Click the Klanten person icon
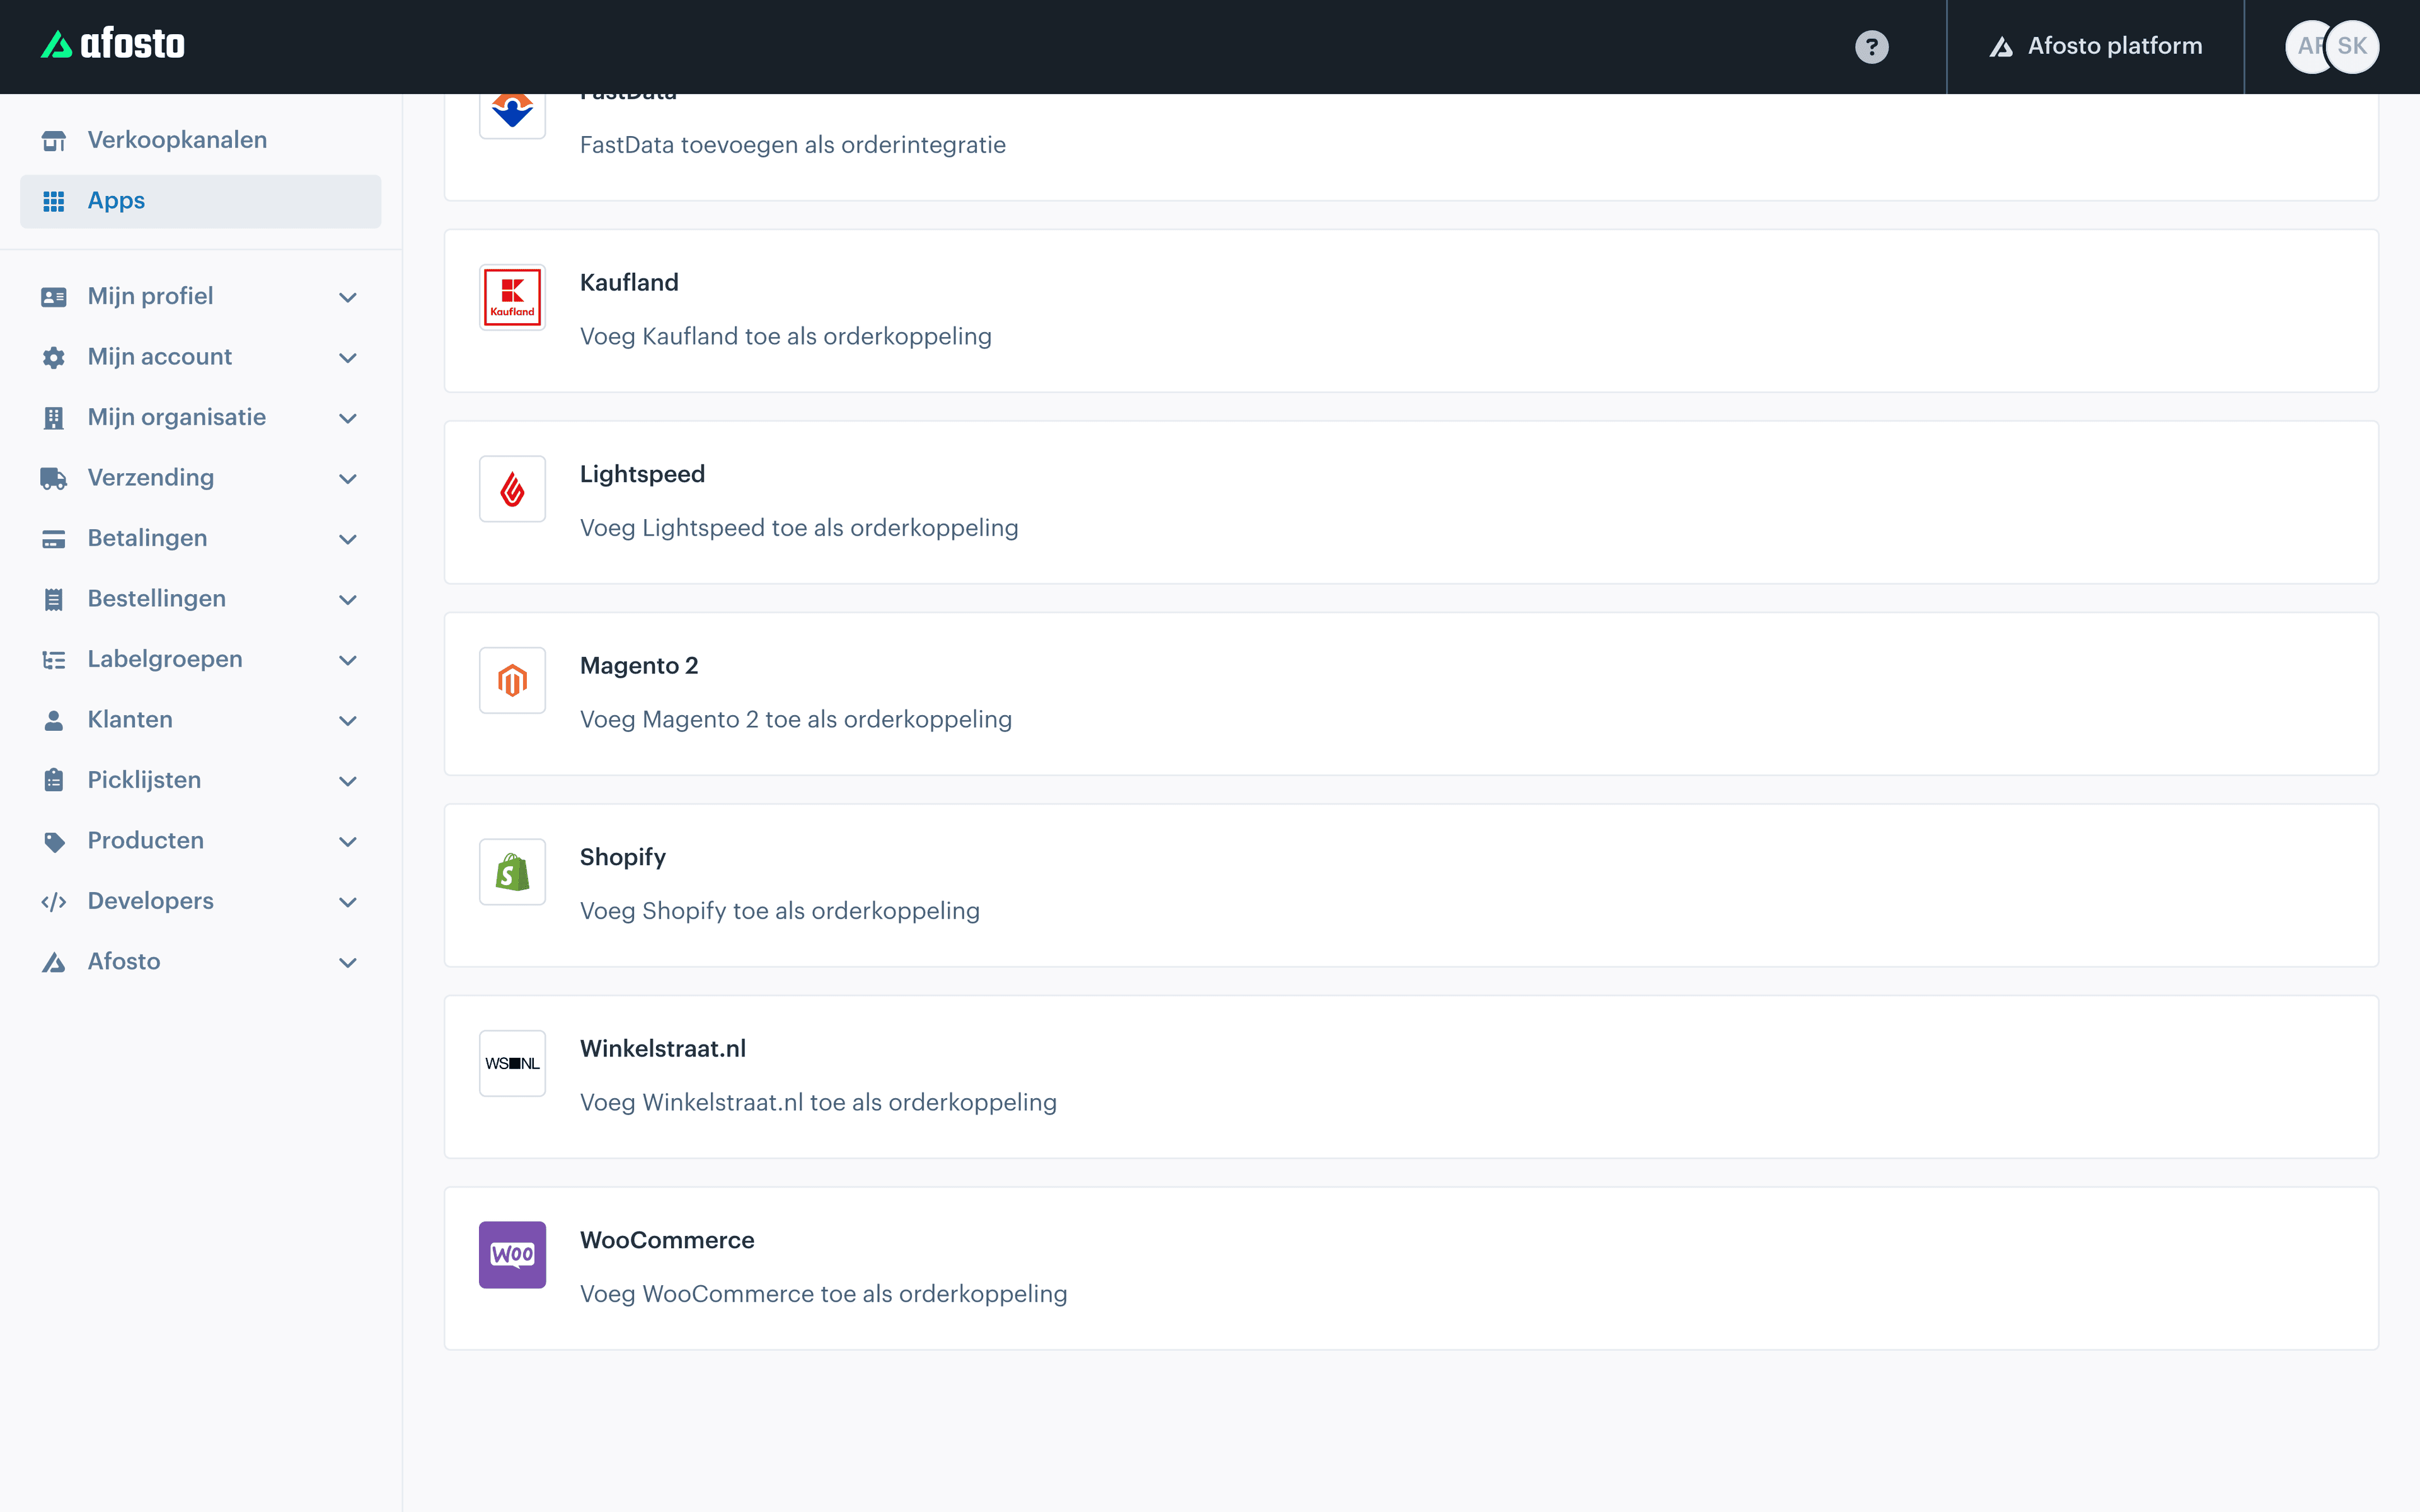 pyautogui.click(x=54, y=721)
